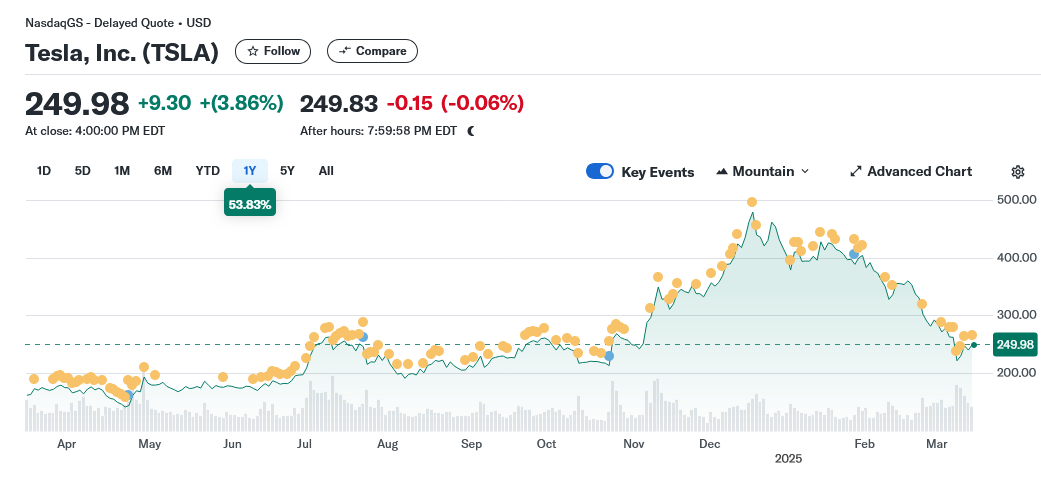1041x478 pixels.
Task: Click the 53.83% return tooltip badge
Action: [x=250, y=204]
